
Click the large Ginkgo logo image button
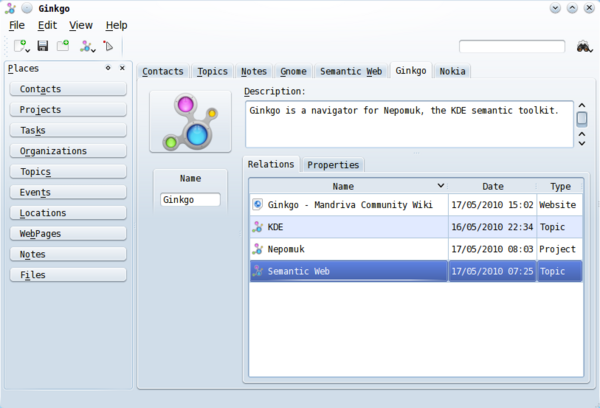(x=191, y=122)
